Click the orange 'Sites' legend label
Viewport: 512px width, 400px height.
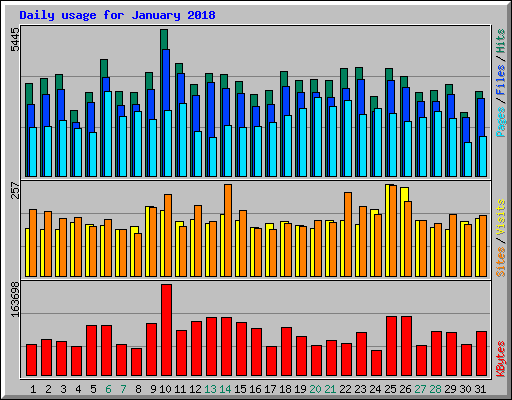pos(500,262)
